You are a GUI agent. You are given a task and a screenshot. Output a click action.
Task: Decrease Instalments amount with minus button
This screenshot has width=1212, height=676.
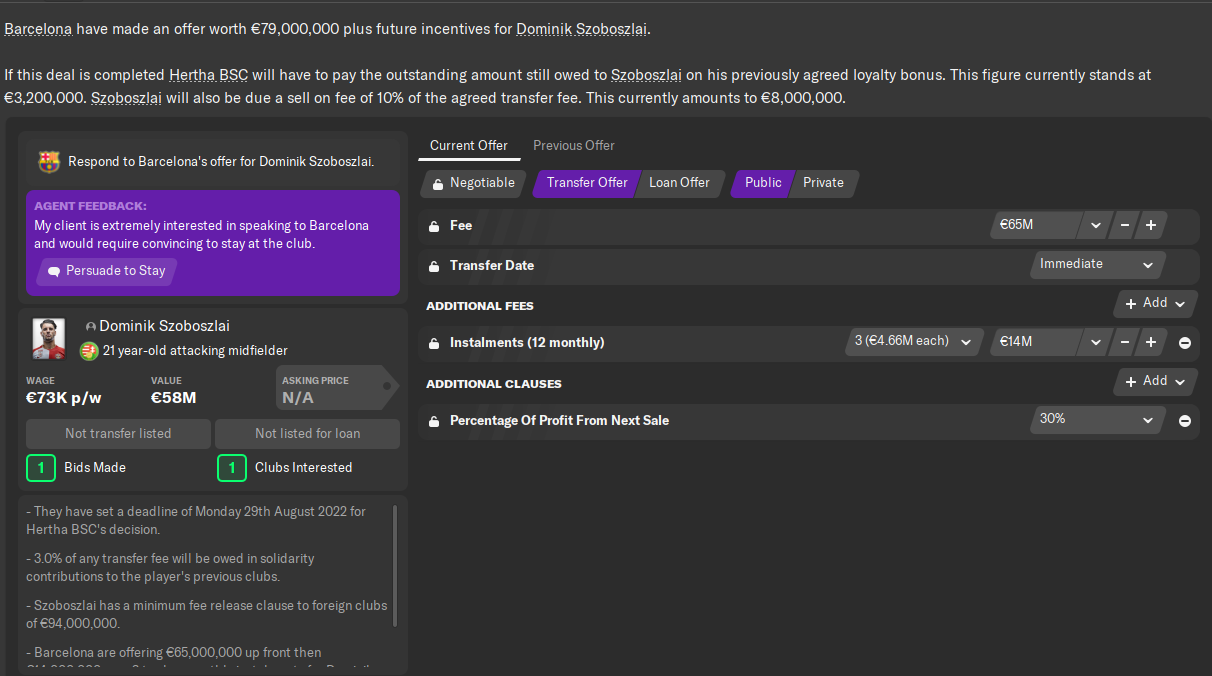[1125, 343]
